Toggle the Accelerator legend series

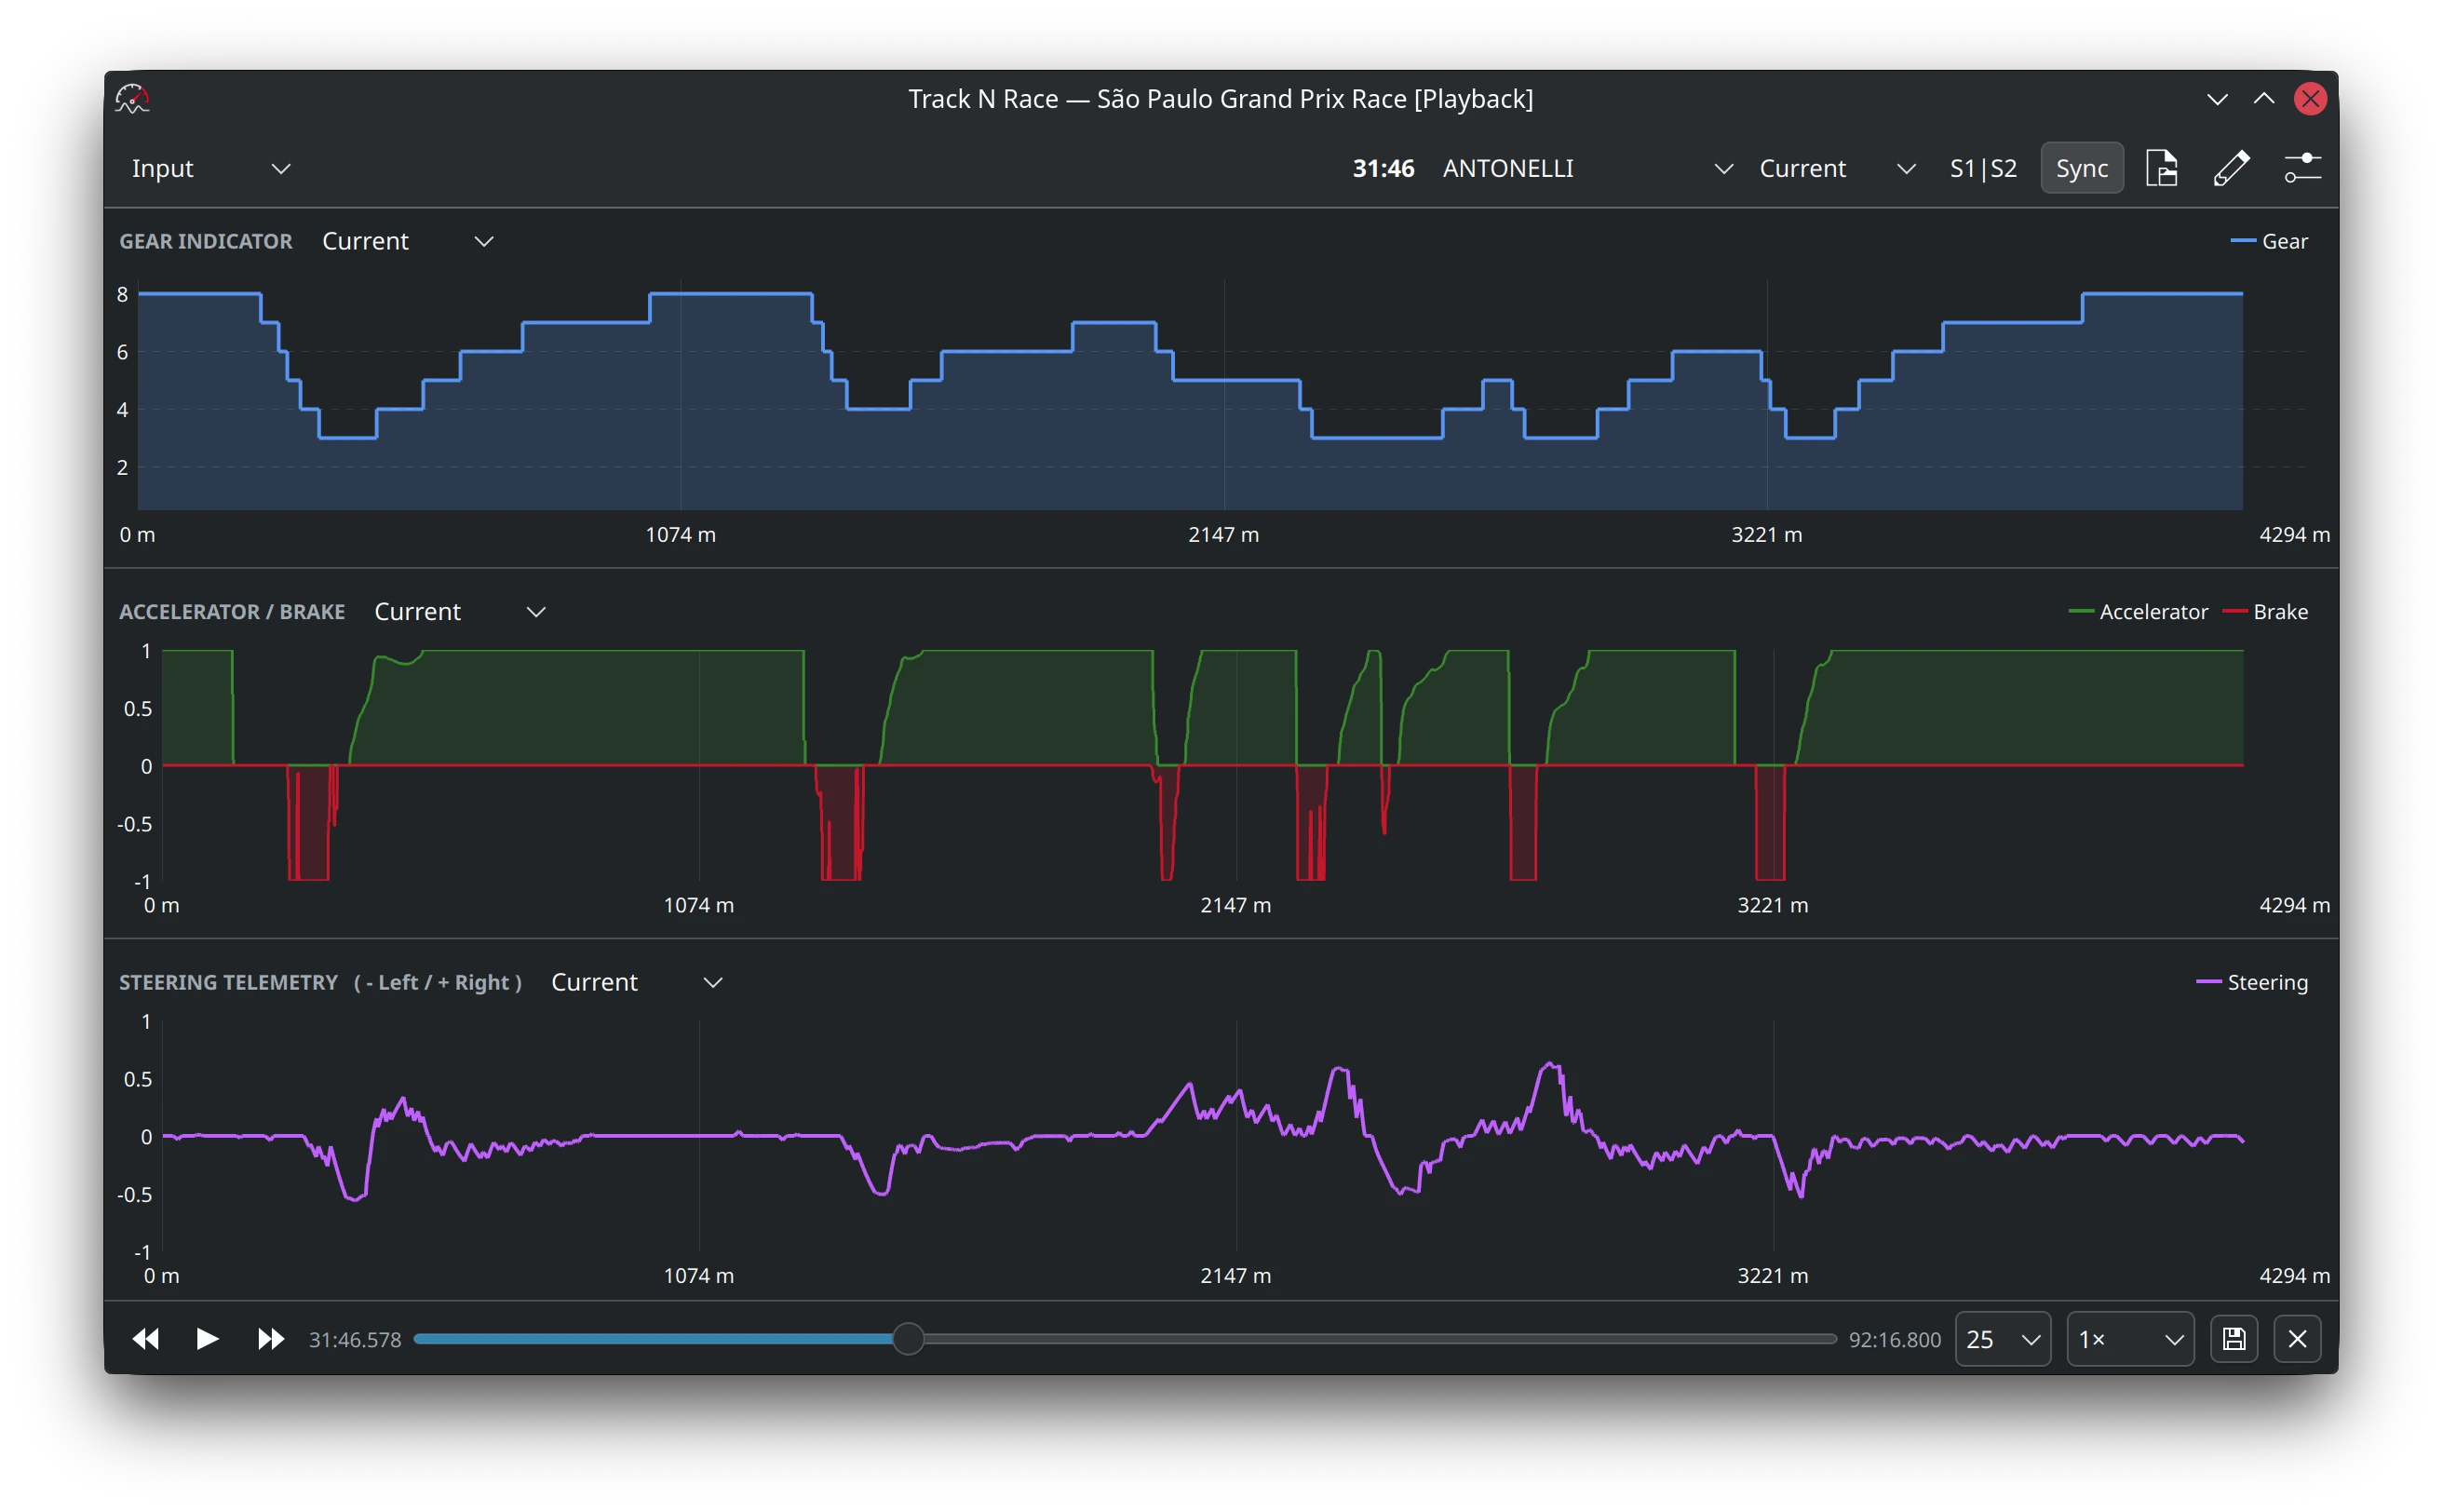point(2137,611)
